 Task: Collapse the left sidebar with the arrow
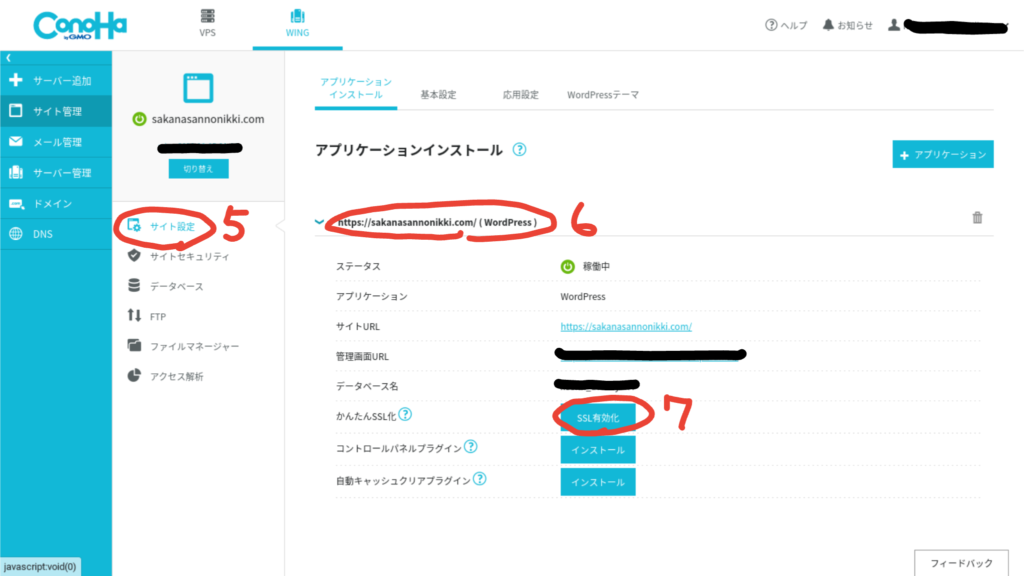8,57
